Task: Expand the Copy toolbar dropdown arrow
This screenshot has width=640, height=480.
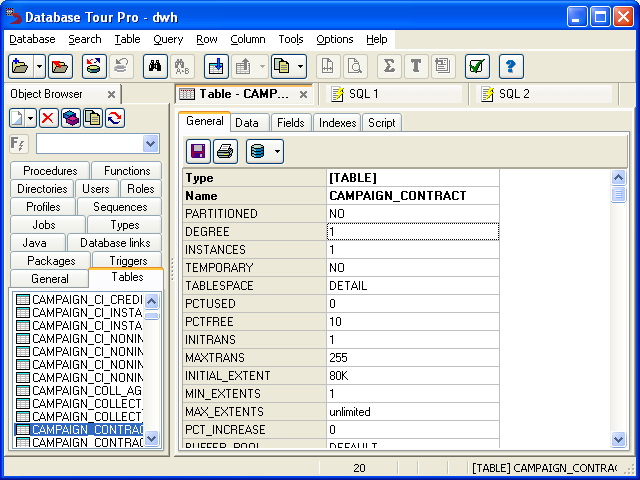Action: pyautogui.click(x=300, y=66)
